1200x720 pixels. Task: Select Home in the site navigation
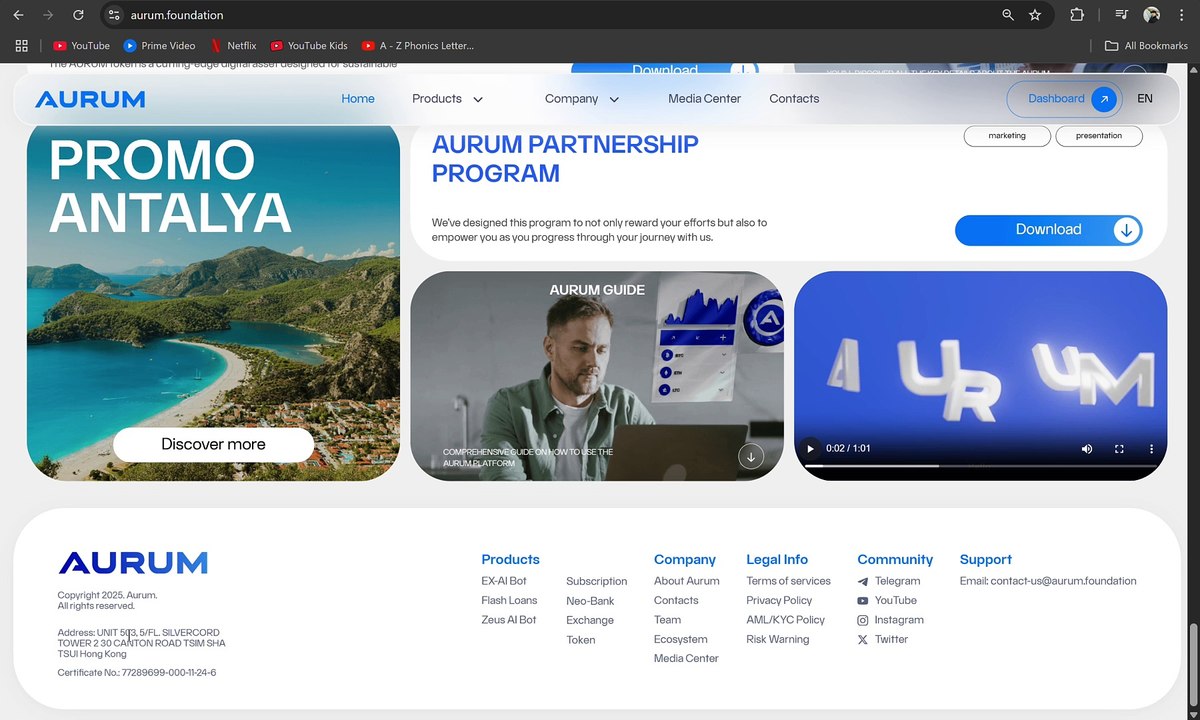(358, 99)
